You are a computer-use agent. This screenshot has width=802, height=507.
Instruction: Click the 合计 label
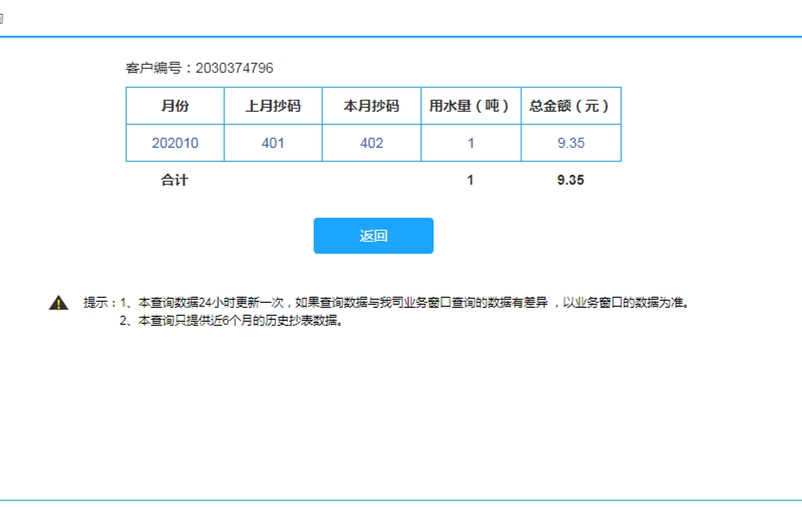coord(174,180)
